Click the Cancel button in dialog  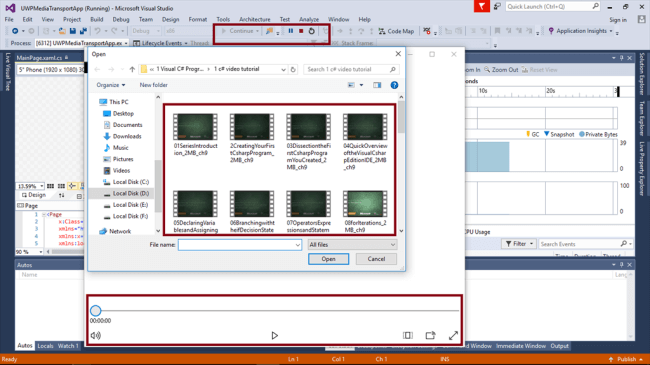376,259
